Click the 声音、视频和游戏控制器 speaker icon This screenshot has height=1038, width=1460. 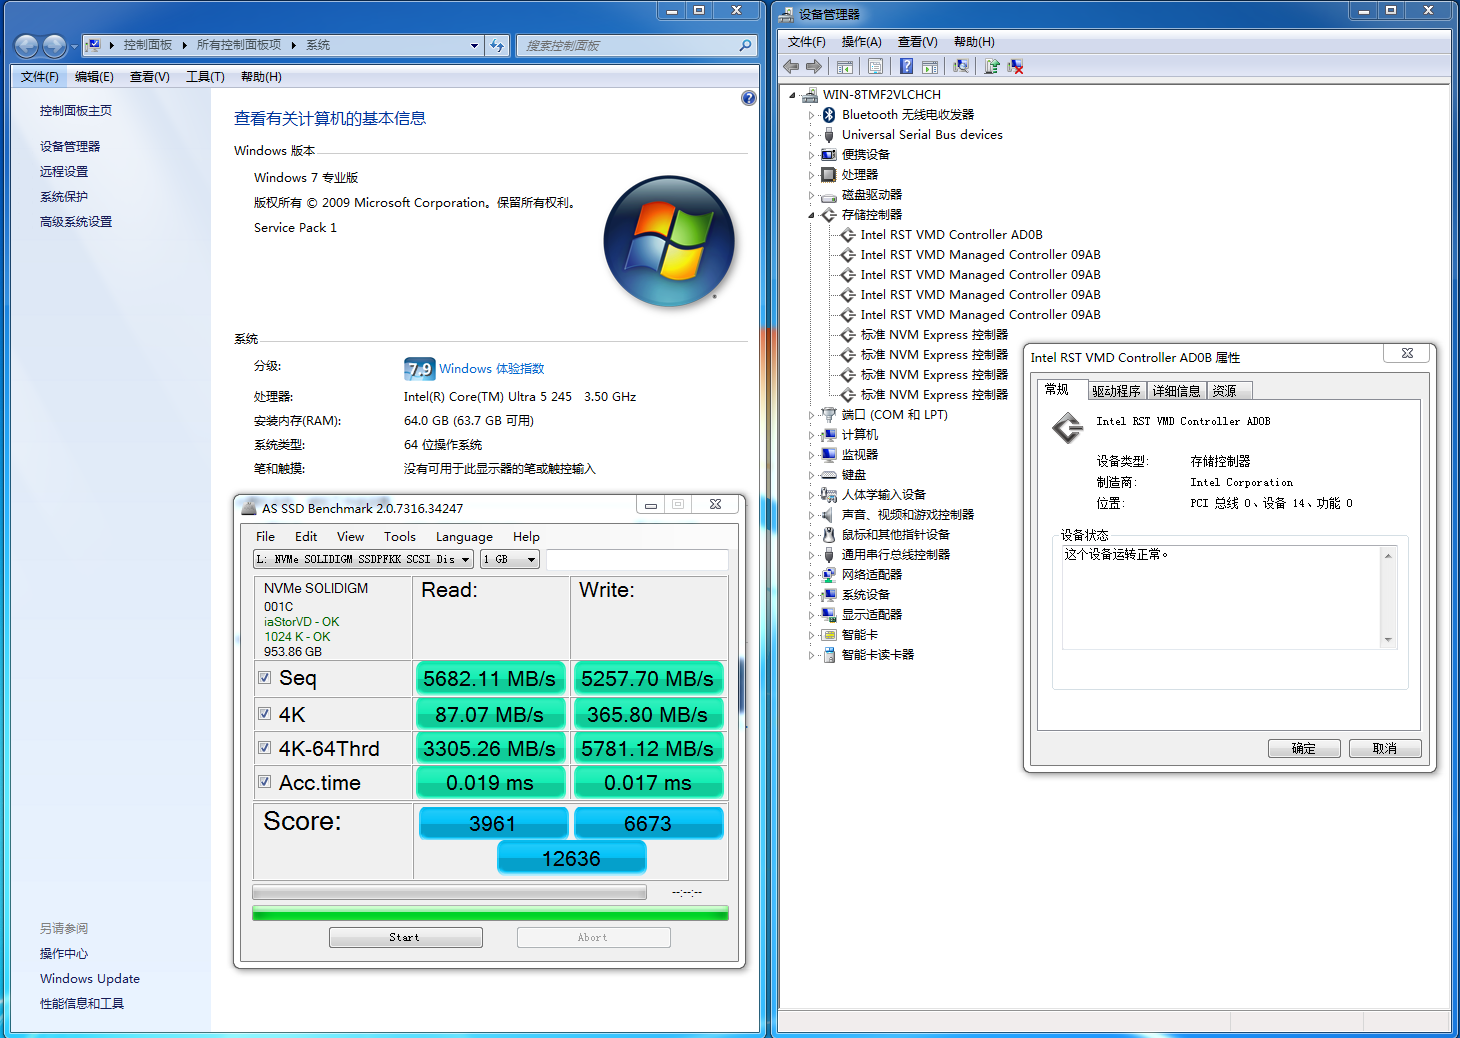[x=828, y=515]
